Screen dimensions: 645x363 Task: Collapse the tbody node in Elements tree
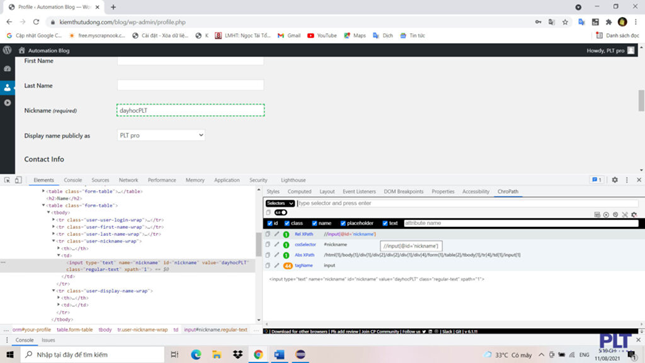(x=49, y=212)
